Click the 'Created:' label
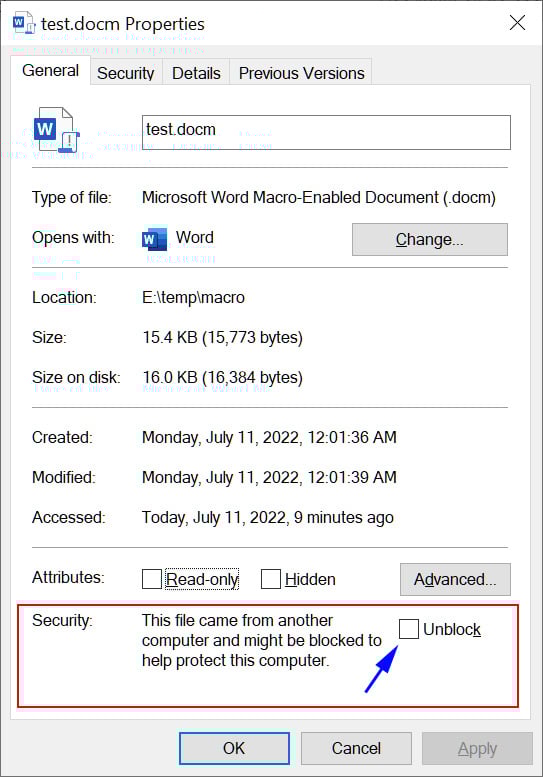The width and height of the screenshot is (543, 777). pyautogui.click(x=62, y=438)
